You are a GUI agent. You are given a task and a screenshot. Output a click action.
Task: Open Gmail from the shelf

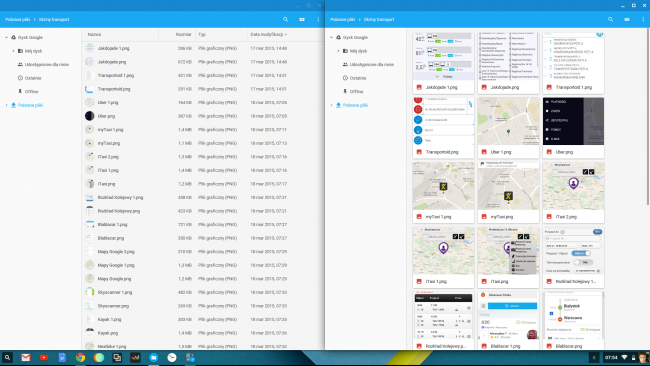(26, 357)
